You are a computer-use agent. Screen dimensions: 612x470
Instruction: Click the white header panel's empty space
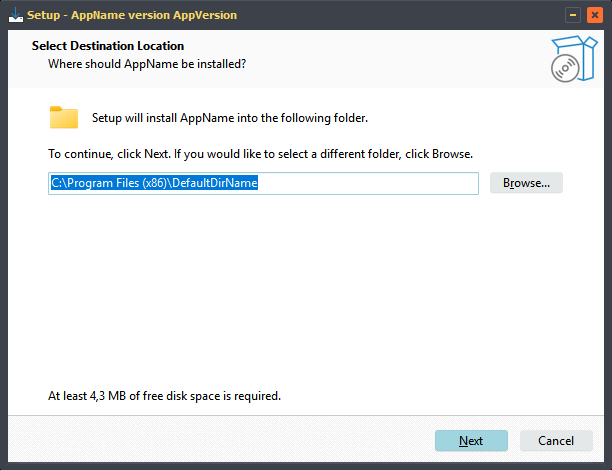(400, 55)
